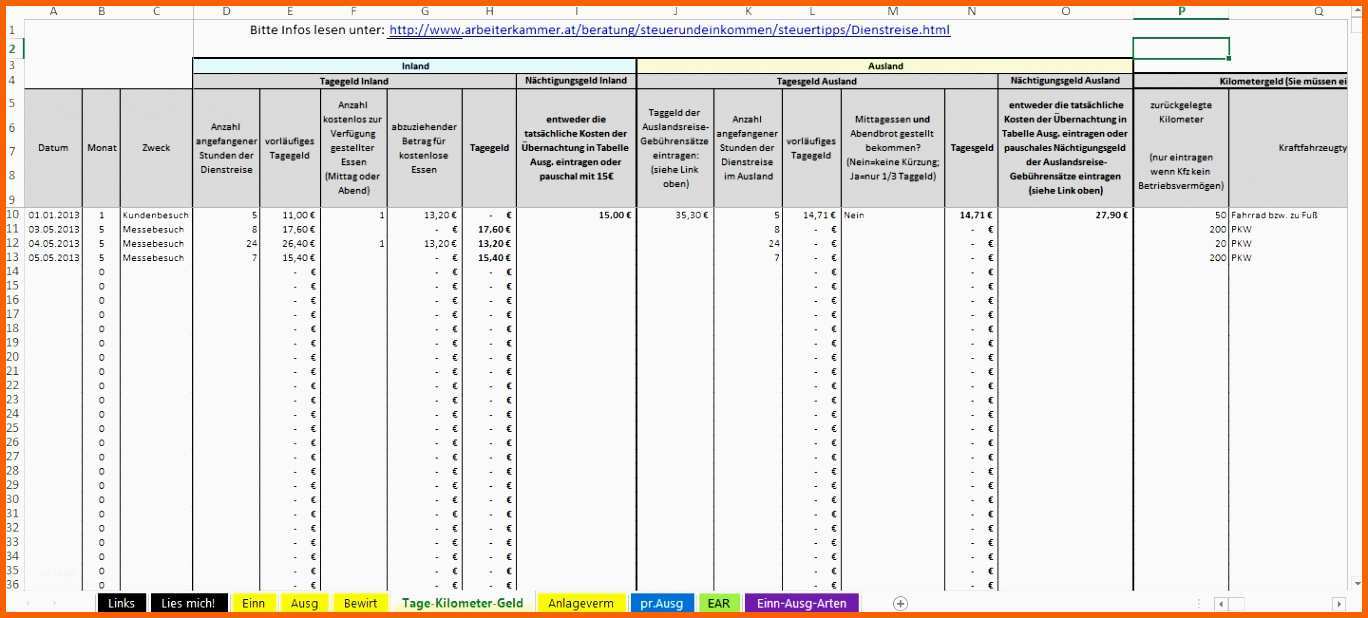Open the EAR sheet tab
Screen dimensions: 1368x618
718,603
